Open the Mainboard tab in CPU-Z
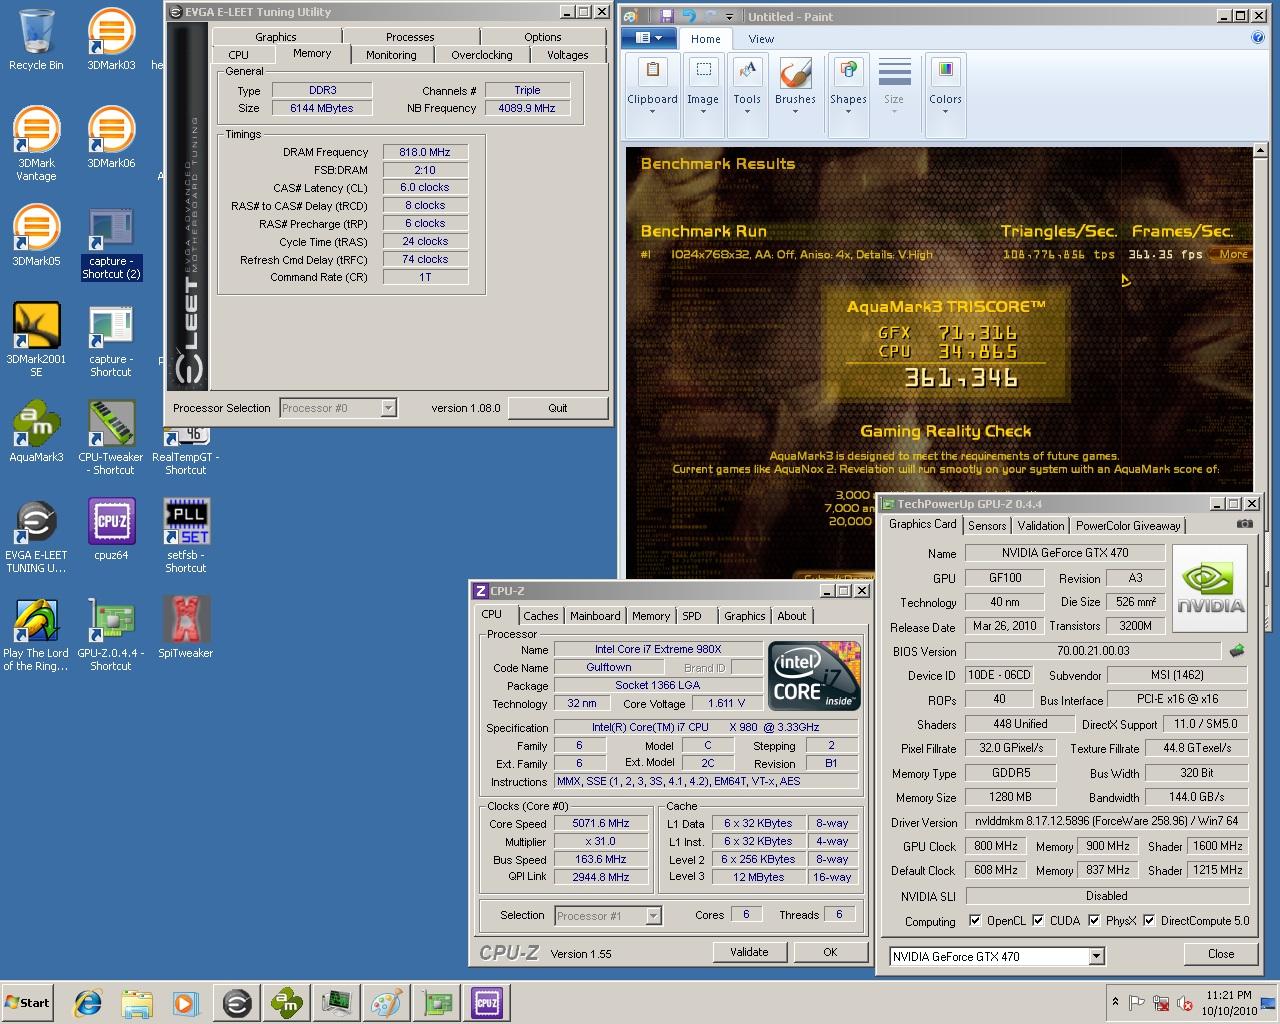 (595, 616)
